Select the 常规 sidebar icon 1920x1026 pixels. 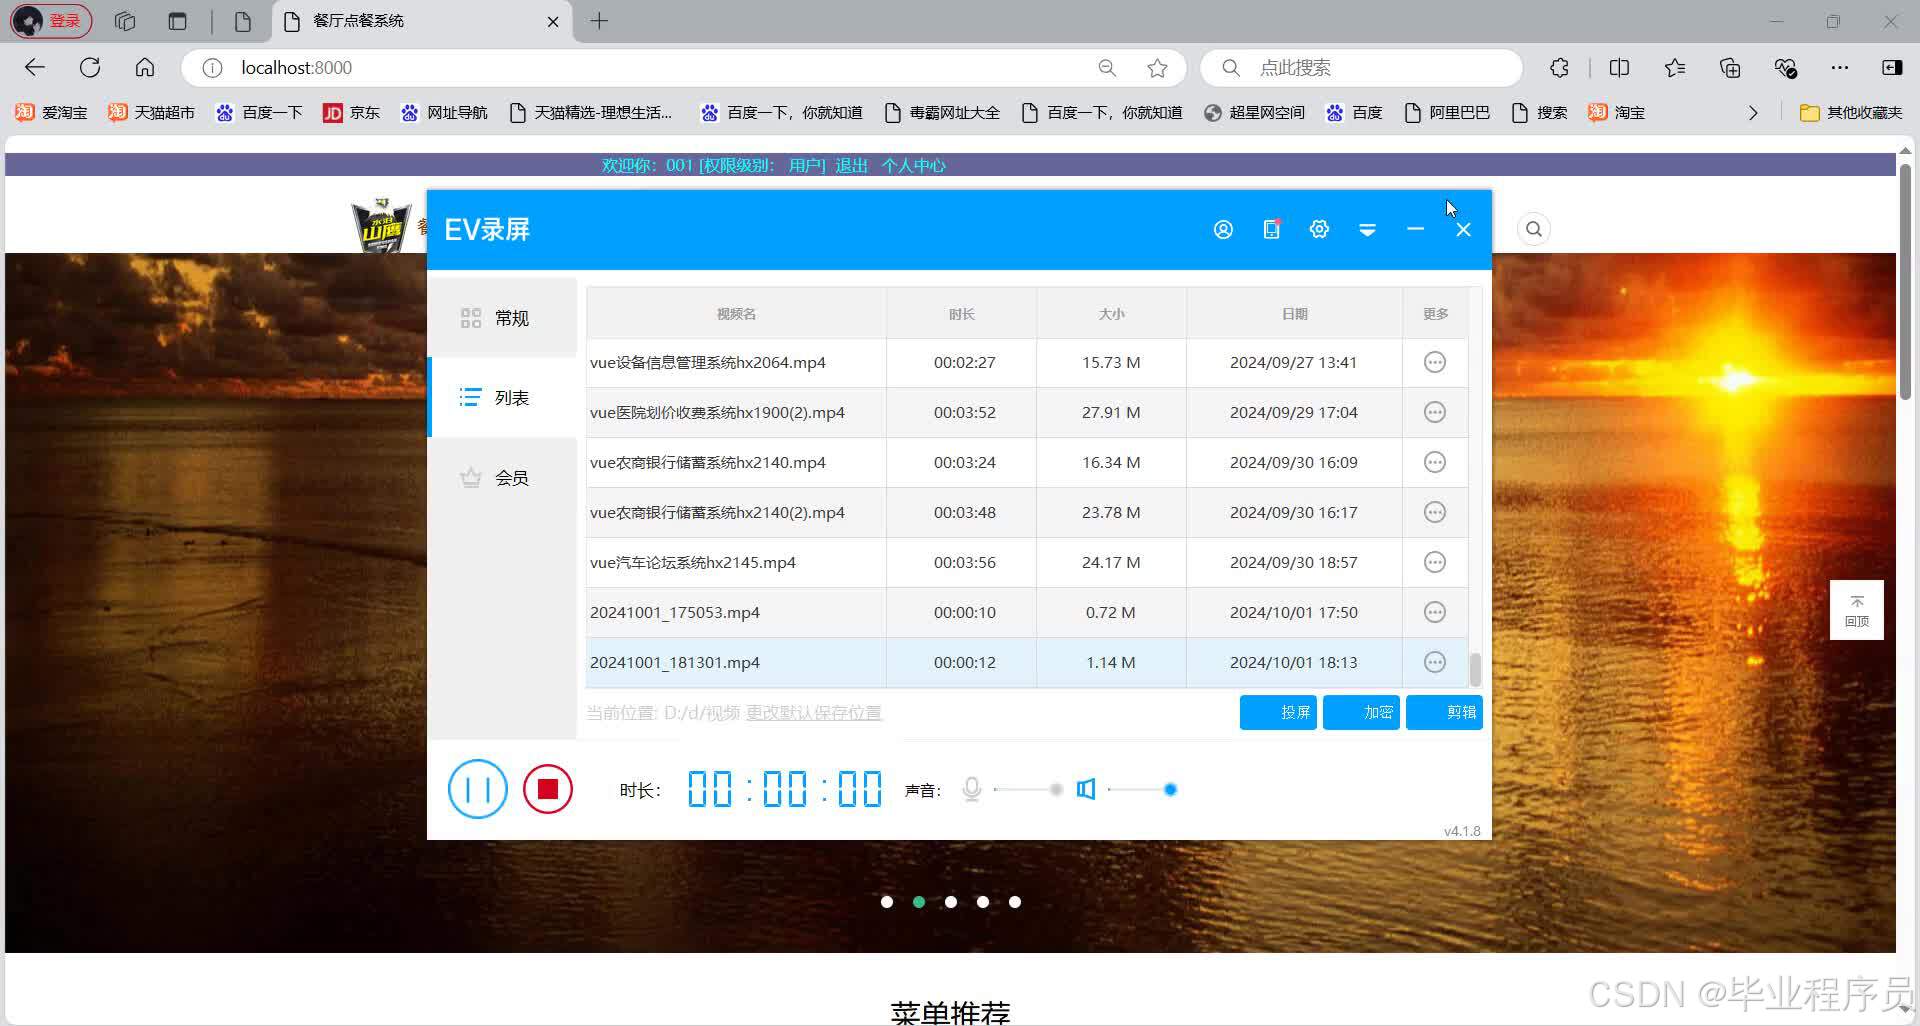coord(471,317)
